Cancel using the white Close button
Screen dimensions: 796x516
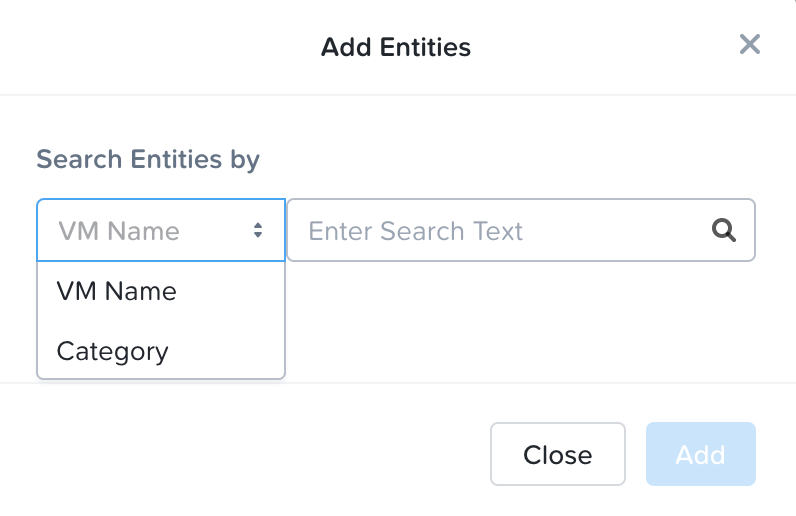pos(557,454)
